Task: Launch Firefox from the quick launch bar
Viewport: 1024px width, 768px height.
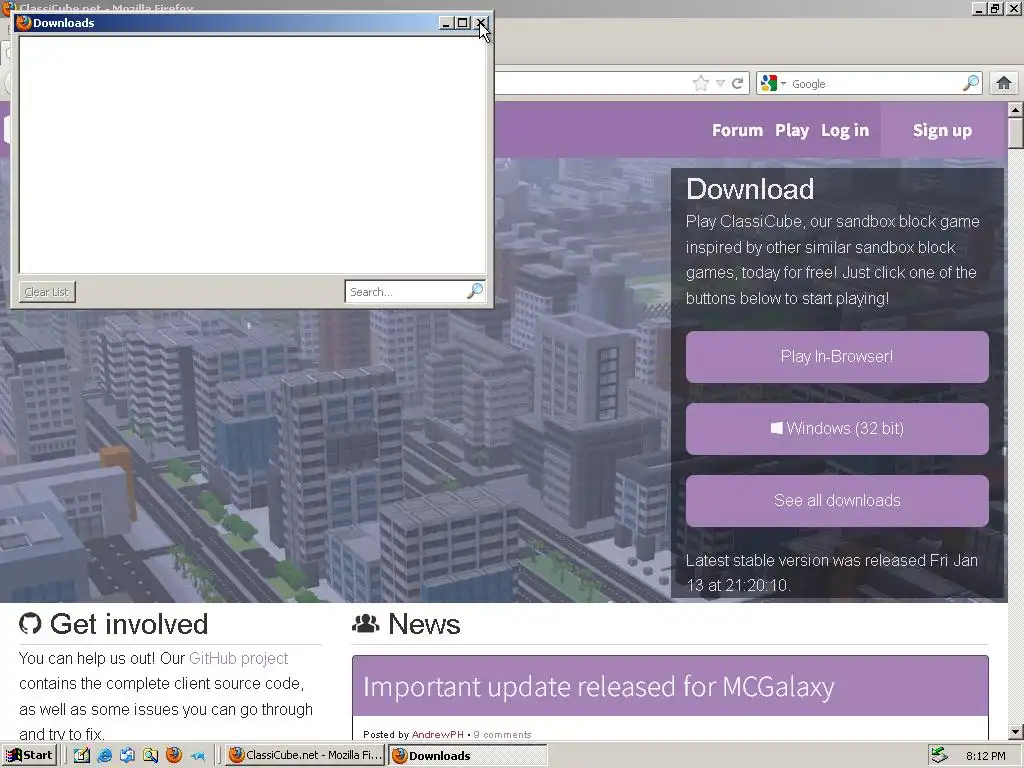Action: pyautogui.click(x=174, y=755)
